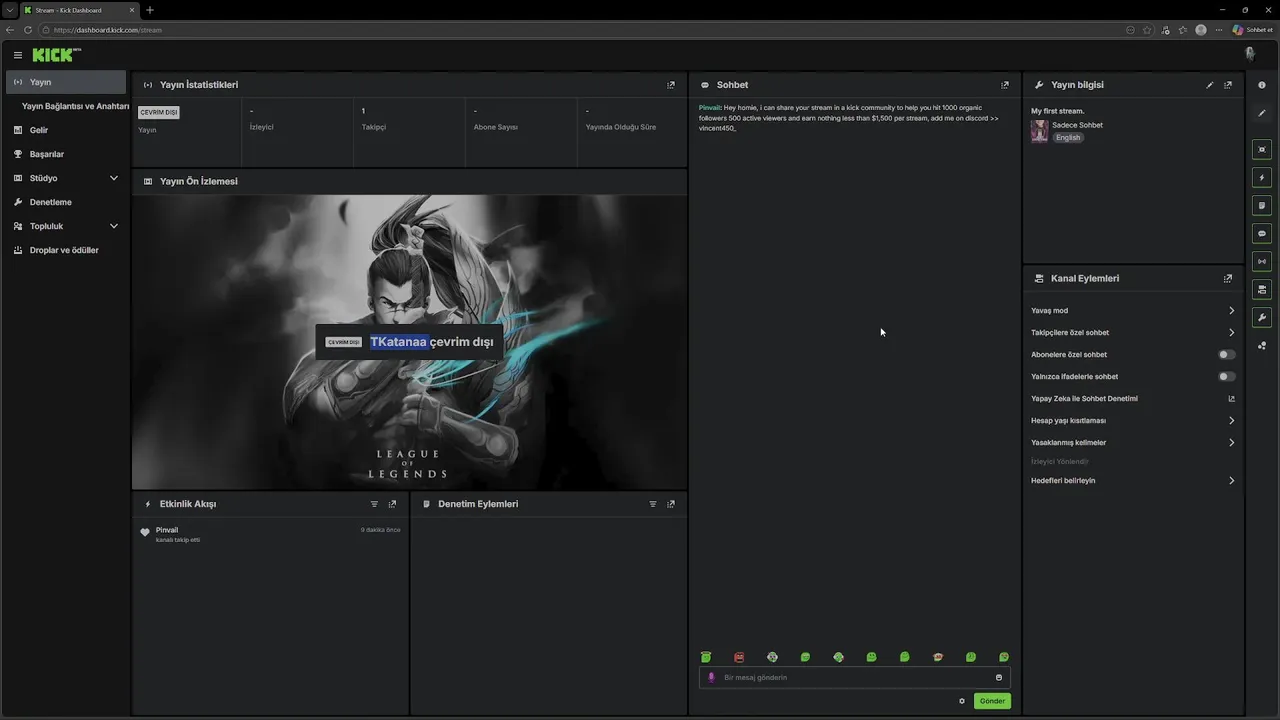Pop out the Denetim Eylemleri panel
Image resolution: width=1280 pixels, height=720 pixels.
pos(671,504)
